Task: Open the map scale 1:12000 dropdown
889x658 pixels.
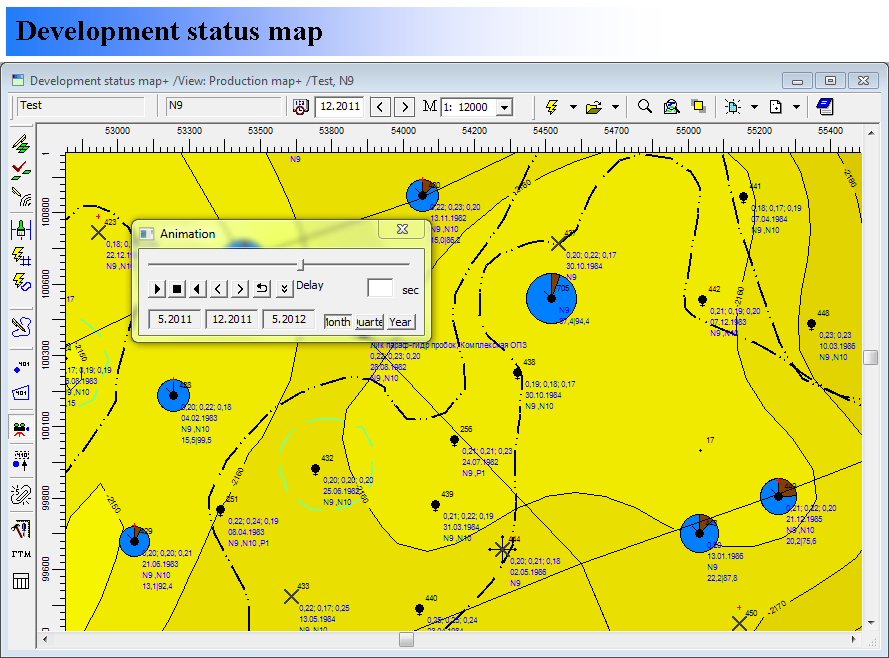Action: point(504,107)
